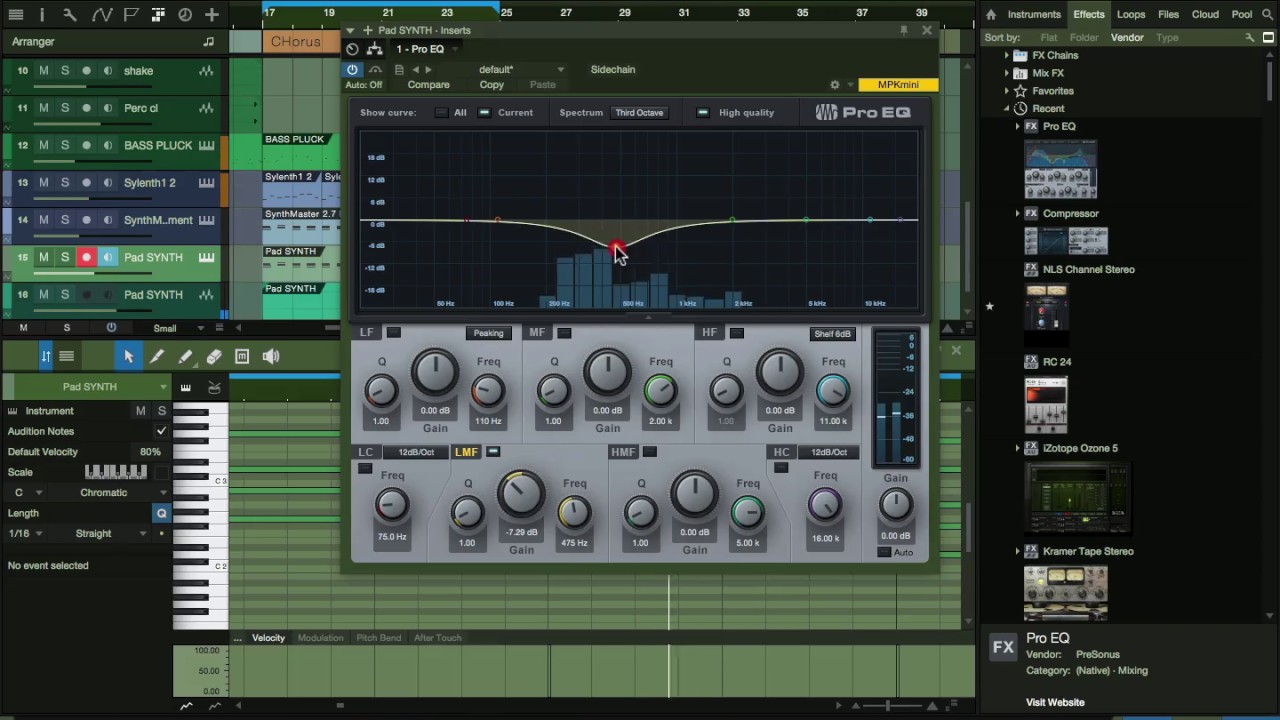
Task: Mute the Pad SYNTH track 15
Action: click(x=43, y=257)
